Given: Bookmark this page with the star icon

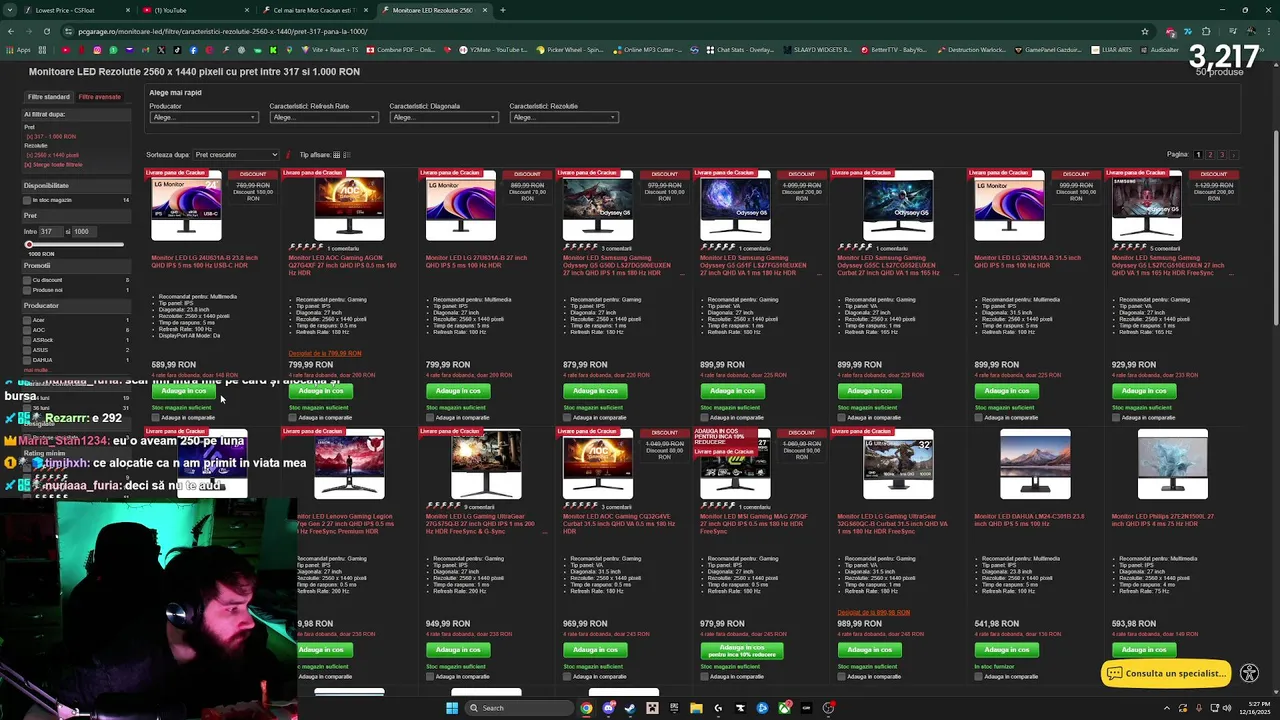Looking at the screenshot, I should pyautogui.click(x=1145, y=31).
